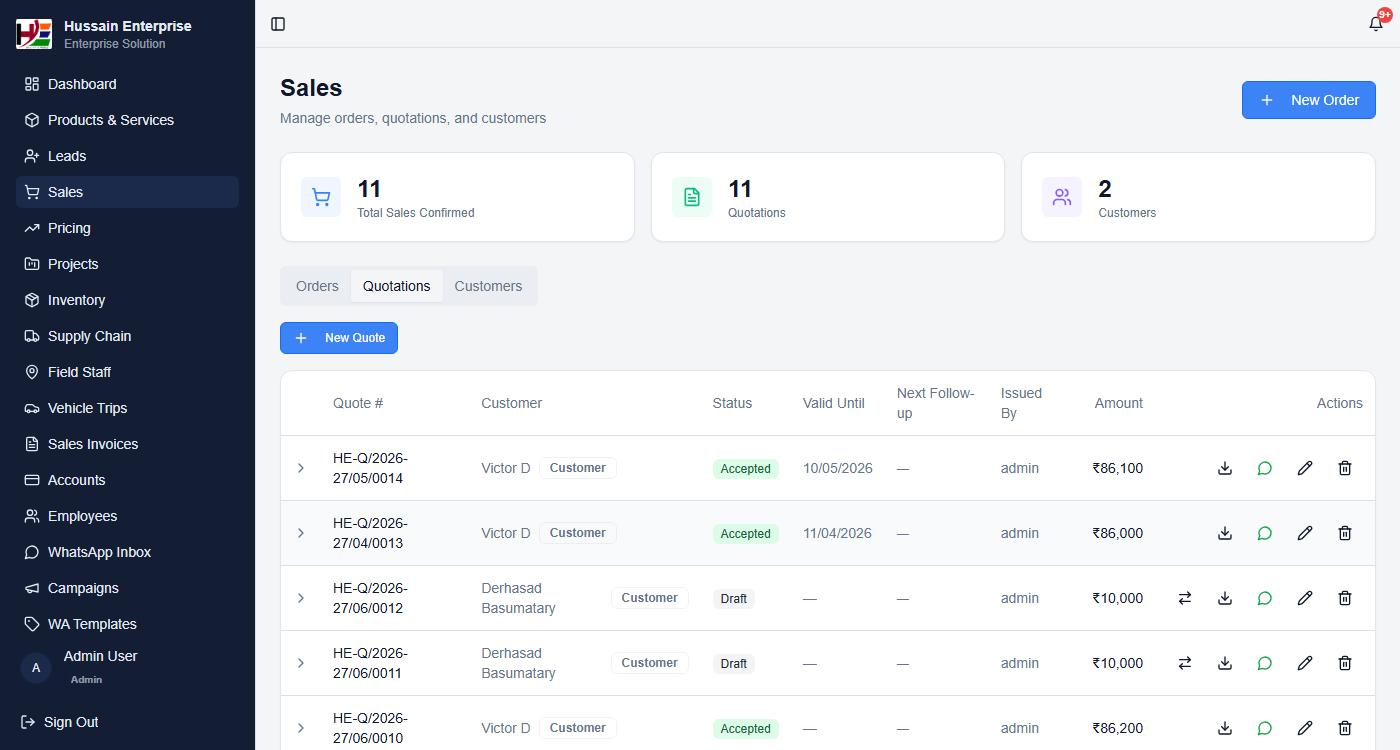Open the Customers stat card
This screenshot has width=1400, height=750.
[x=1198, y=197]
